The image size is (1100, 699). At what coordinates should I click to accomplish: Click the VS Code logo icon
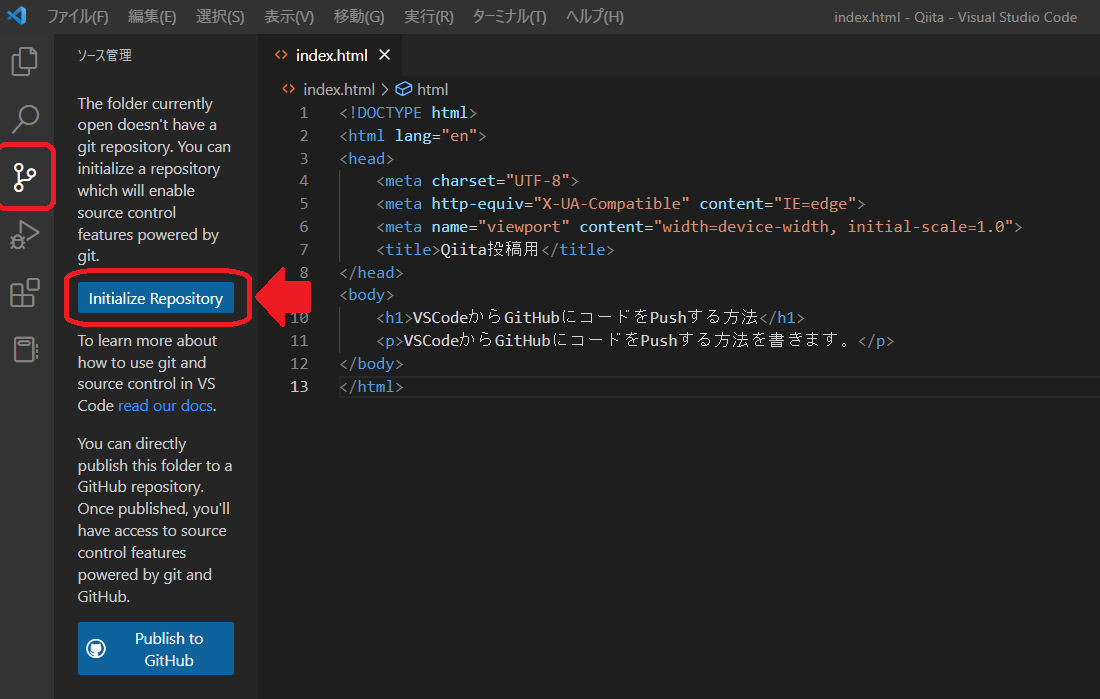(17, 15)
